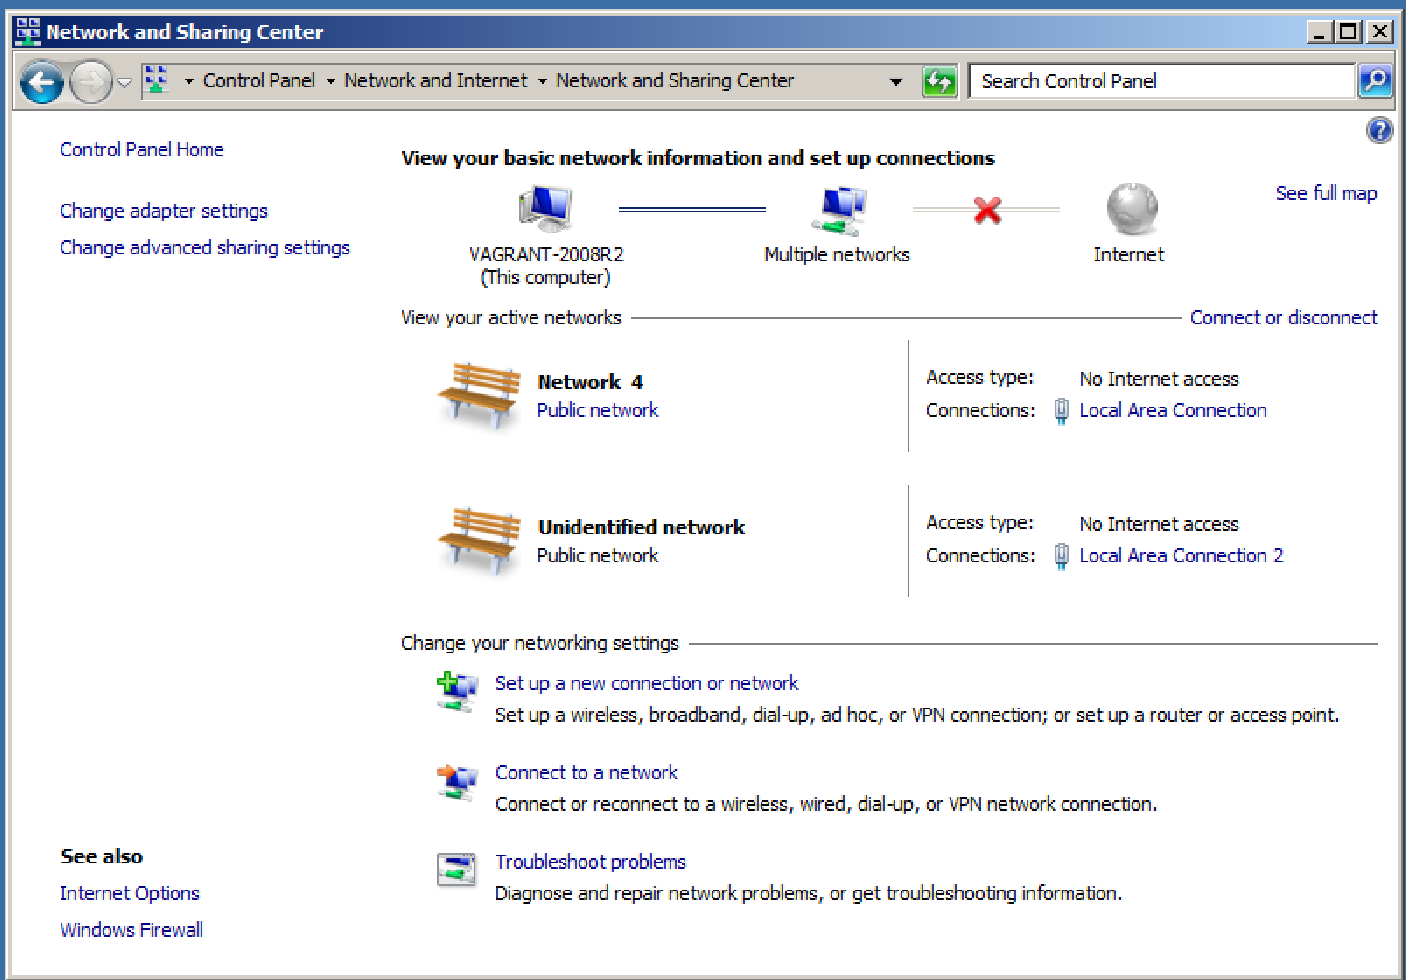
Task: Select Network and Internet breadcrumb
Action: coord(435,80)
